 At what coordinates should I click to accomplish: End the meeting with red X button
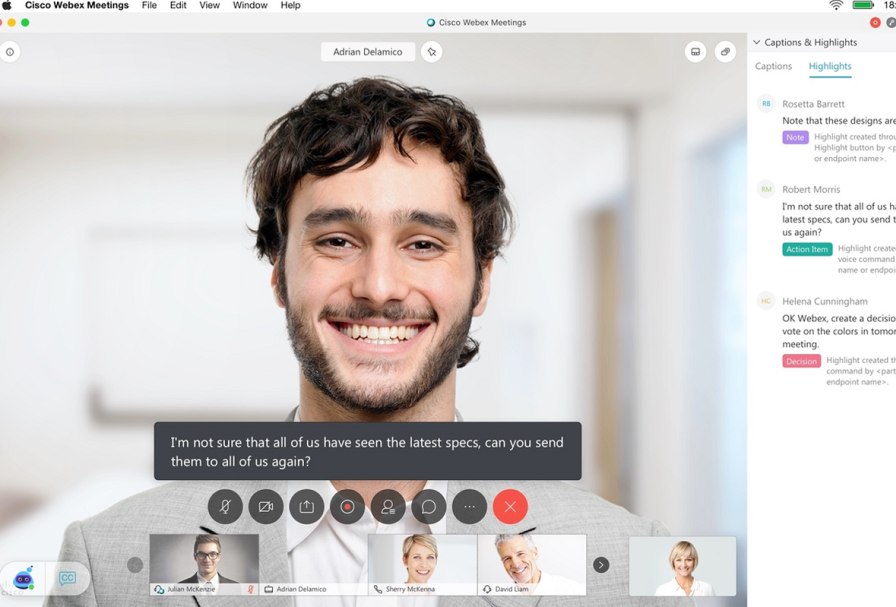510,507
